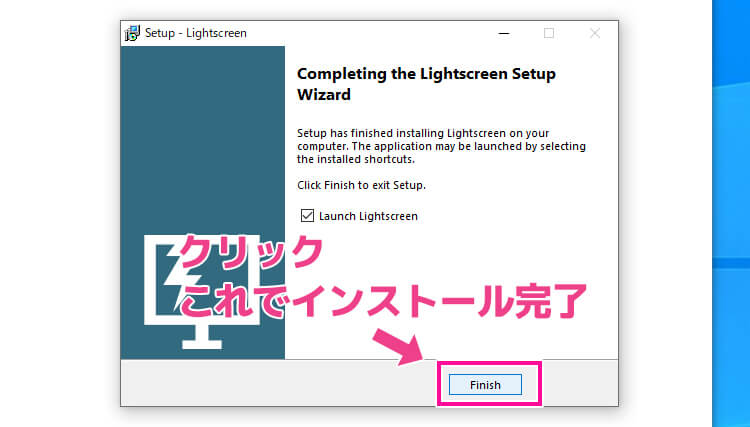The width and height of the screenshot is (750, 427).
Task: Click the "Completing the Lightscreen Setup Wizard" heading
Action: [426, 84]
